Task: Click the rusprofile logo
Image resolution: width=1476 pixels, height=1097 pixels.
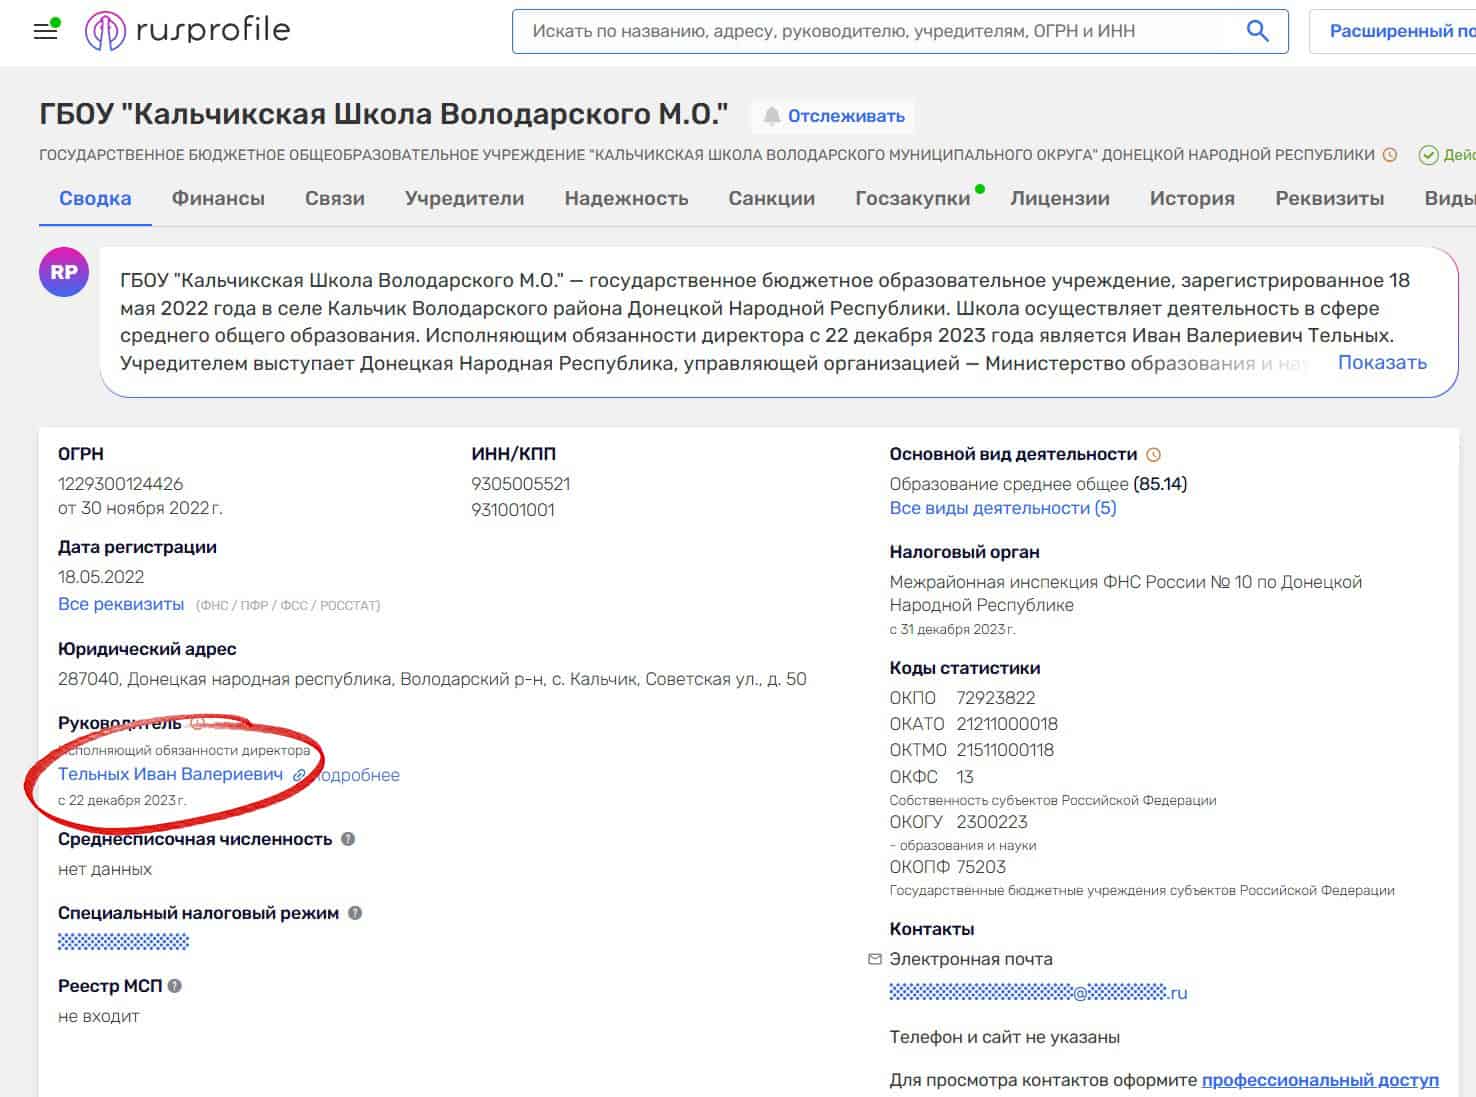Action: click(187, 31)
